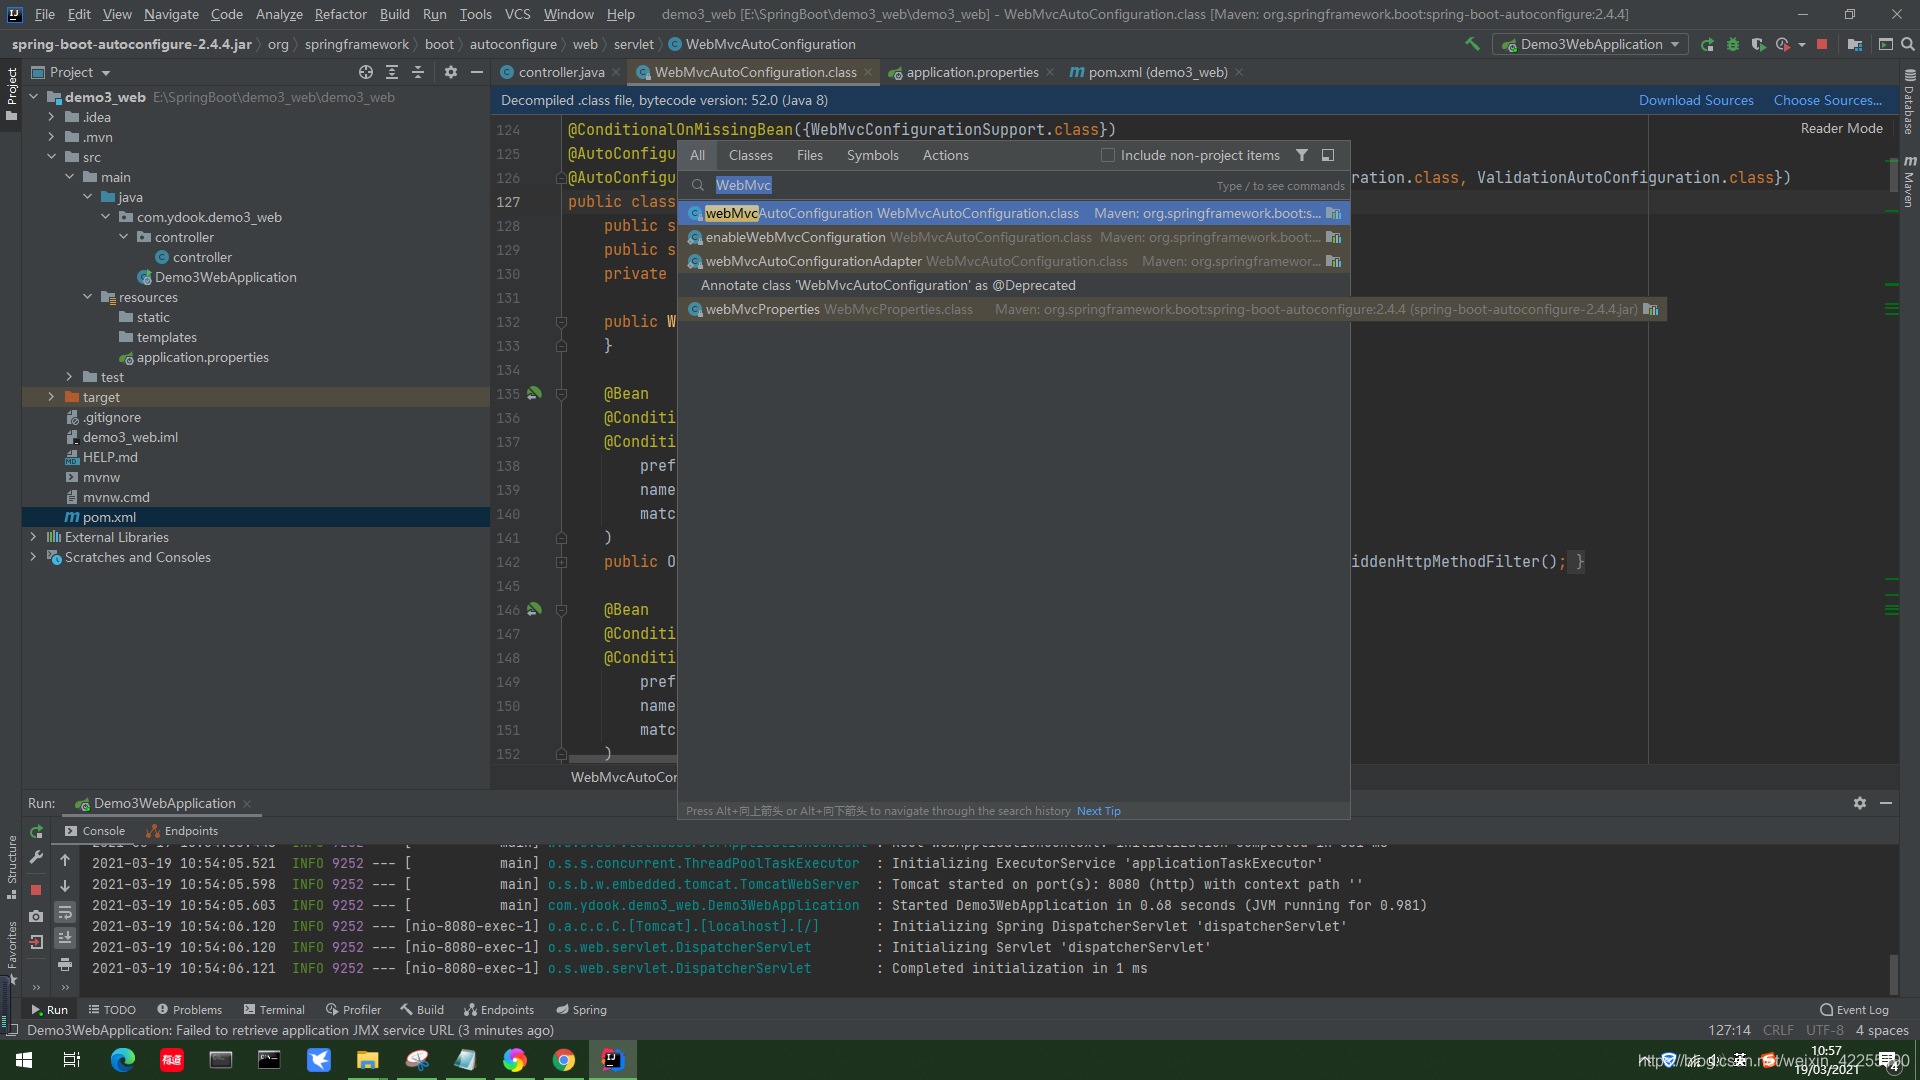This screenshot has width=1920, height=1080.
Task: Click the Next Tip link
Action: coord(1098,811)
